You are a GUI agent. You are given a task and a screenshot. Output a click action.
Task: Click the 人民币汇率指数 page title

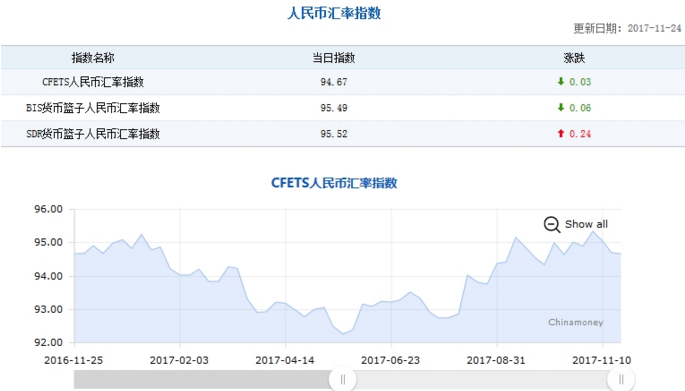click(334, 13)
